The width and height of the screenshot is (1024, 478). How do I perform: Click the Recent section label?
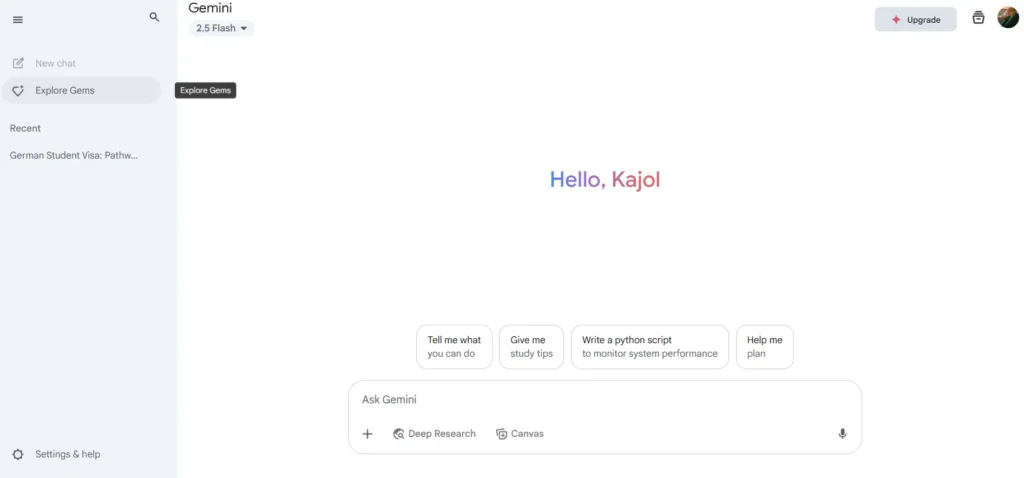point(25,128)
